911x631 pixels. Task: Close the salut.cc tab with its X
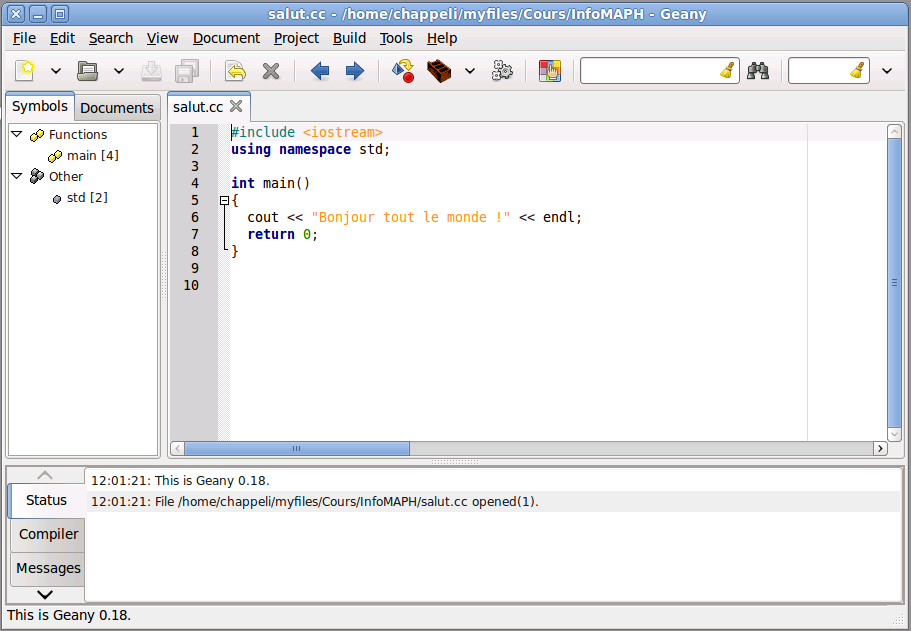[x=236, y=106]
